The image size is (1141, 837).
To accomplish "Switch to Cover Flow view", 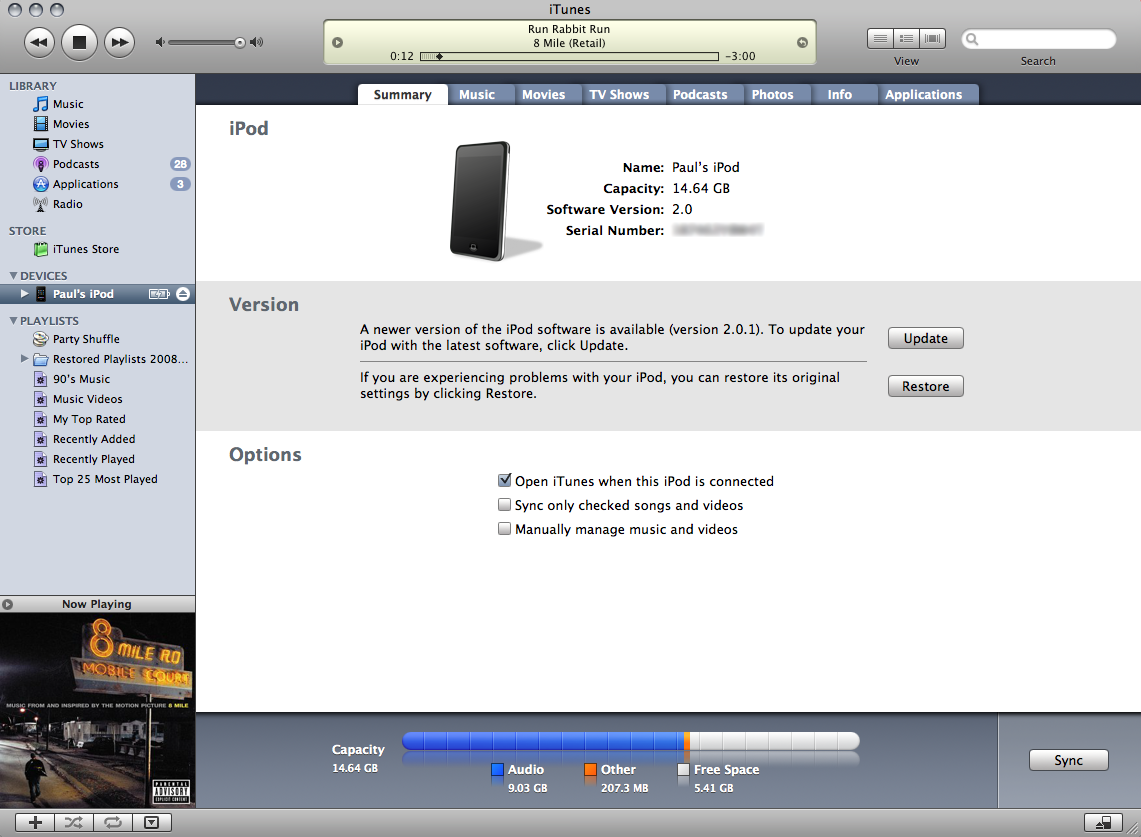I will pos(932,39).
